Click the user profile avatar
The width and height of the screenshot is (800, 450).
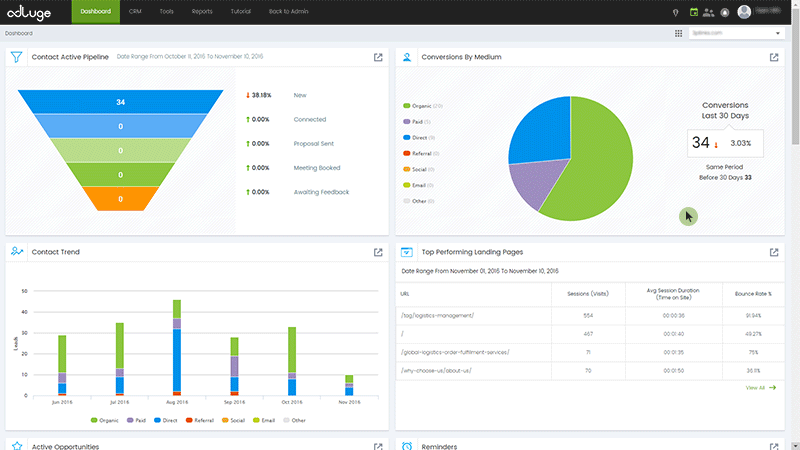tap(744, 12)
